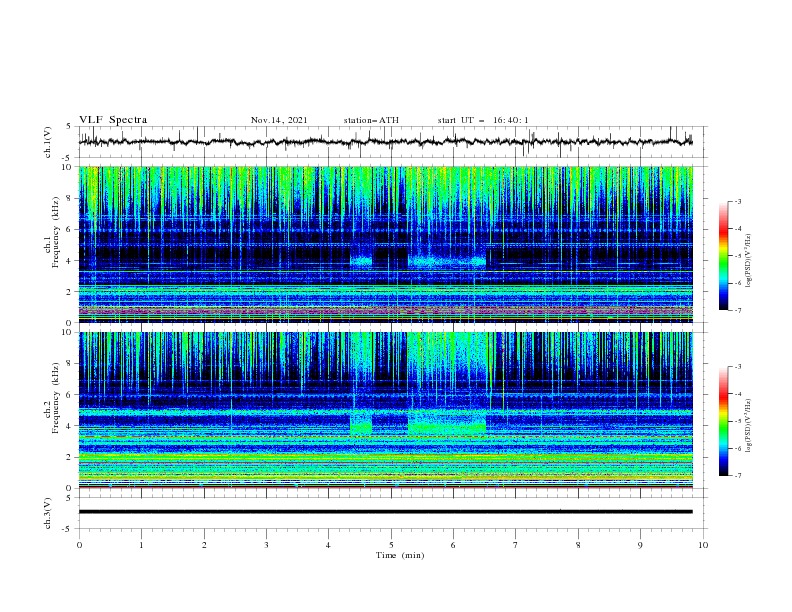Click the ch.2 spectrogram "8" kHz tick
Image resolution: width=792 pixels, height=612 pixels.
click(x=70, y=364)
